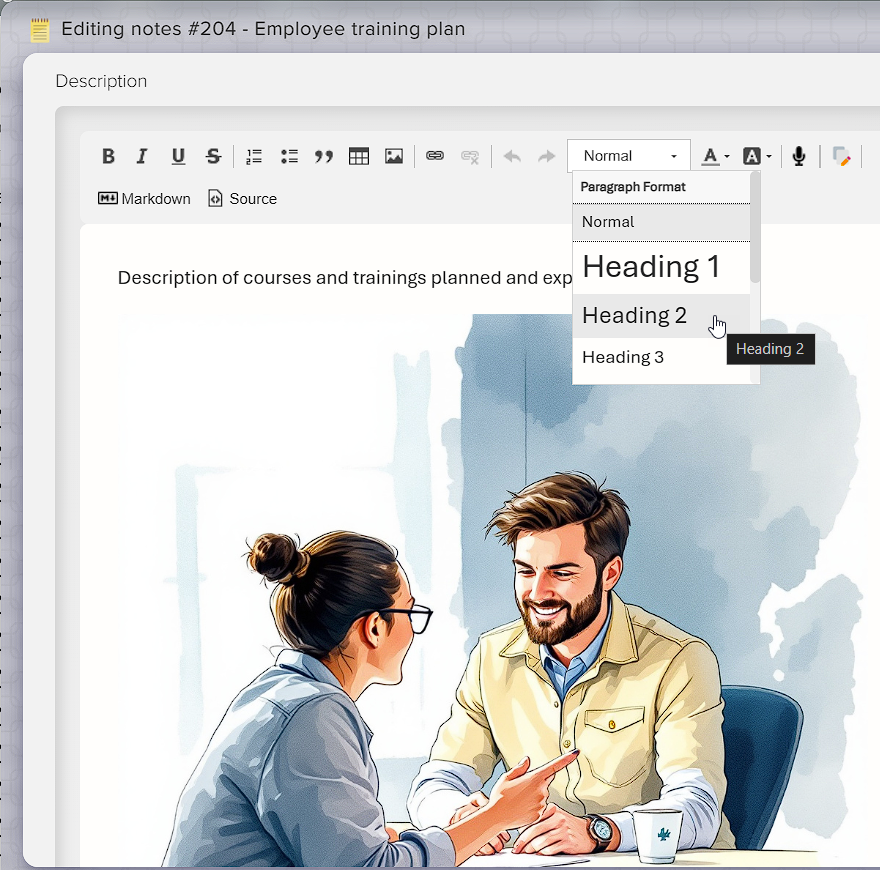Open the text color picker
The height and width of the screenshot is (870, 880).
[716, 156]
